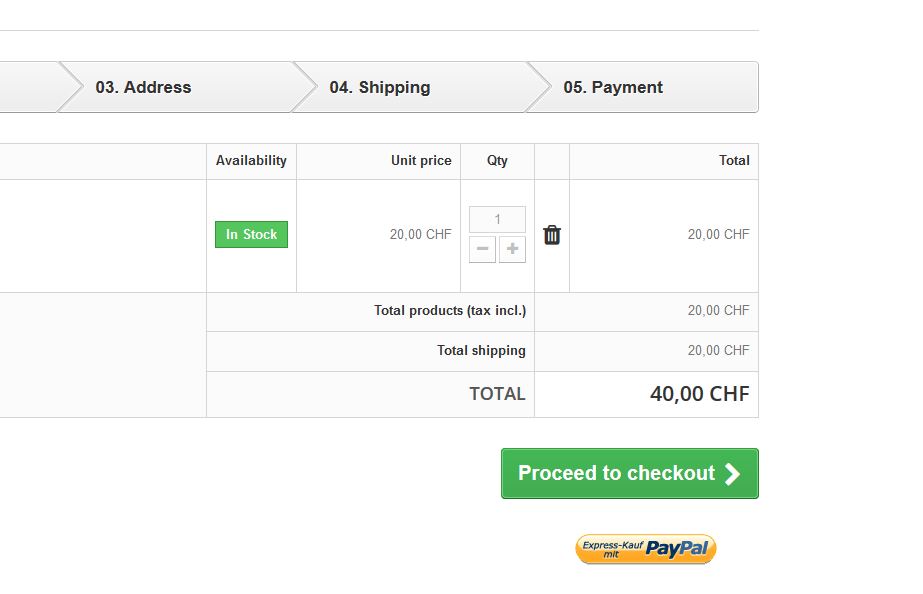923x594 pixels.
Task: Select the 05. Payment step
Action: 613,87
